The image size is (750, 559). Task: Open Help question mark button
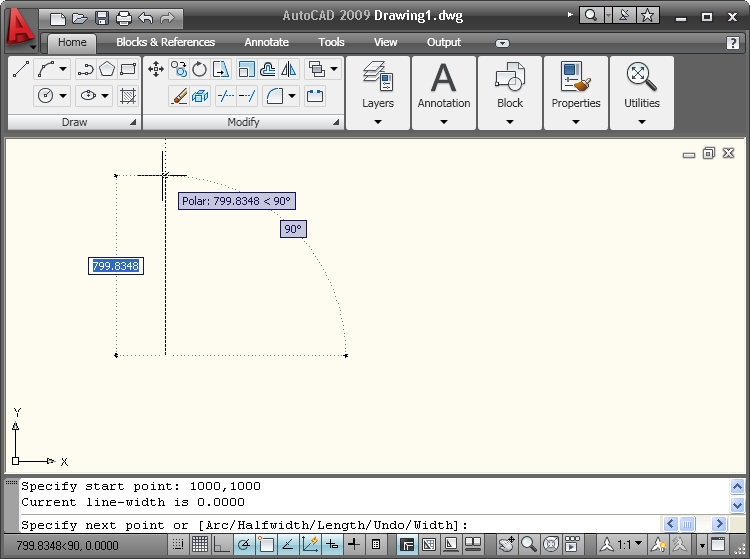[x=733, y=43]
